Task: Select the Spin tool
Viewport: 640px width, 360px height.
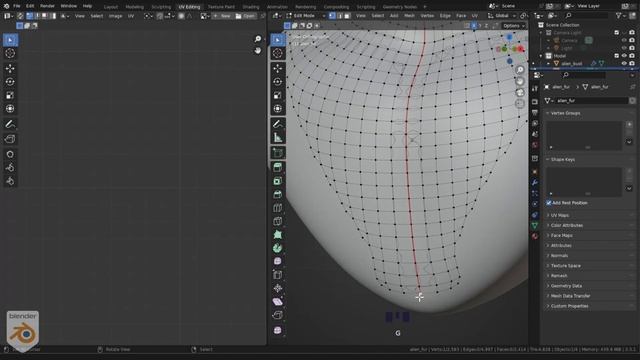Action: tap(278, 248)
